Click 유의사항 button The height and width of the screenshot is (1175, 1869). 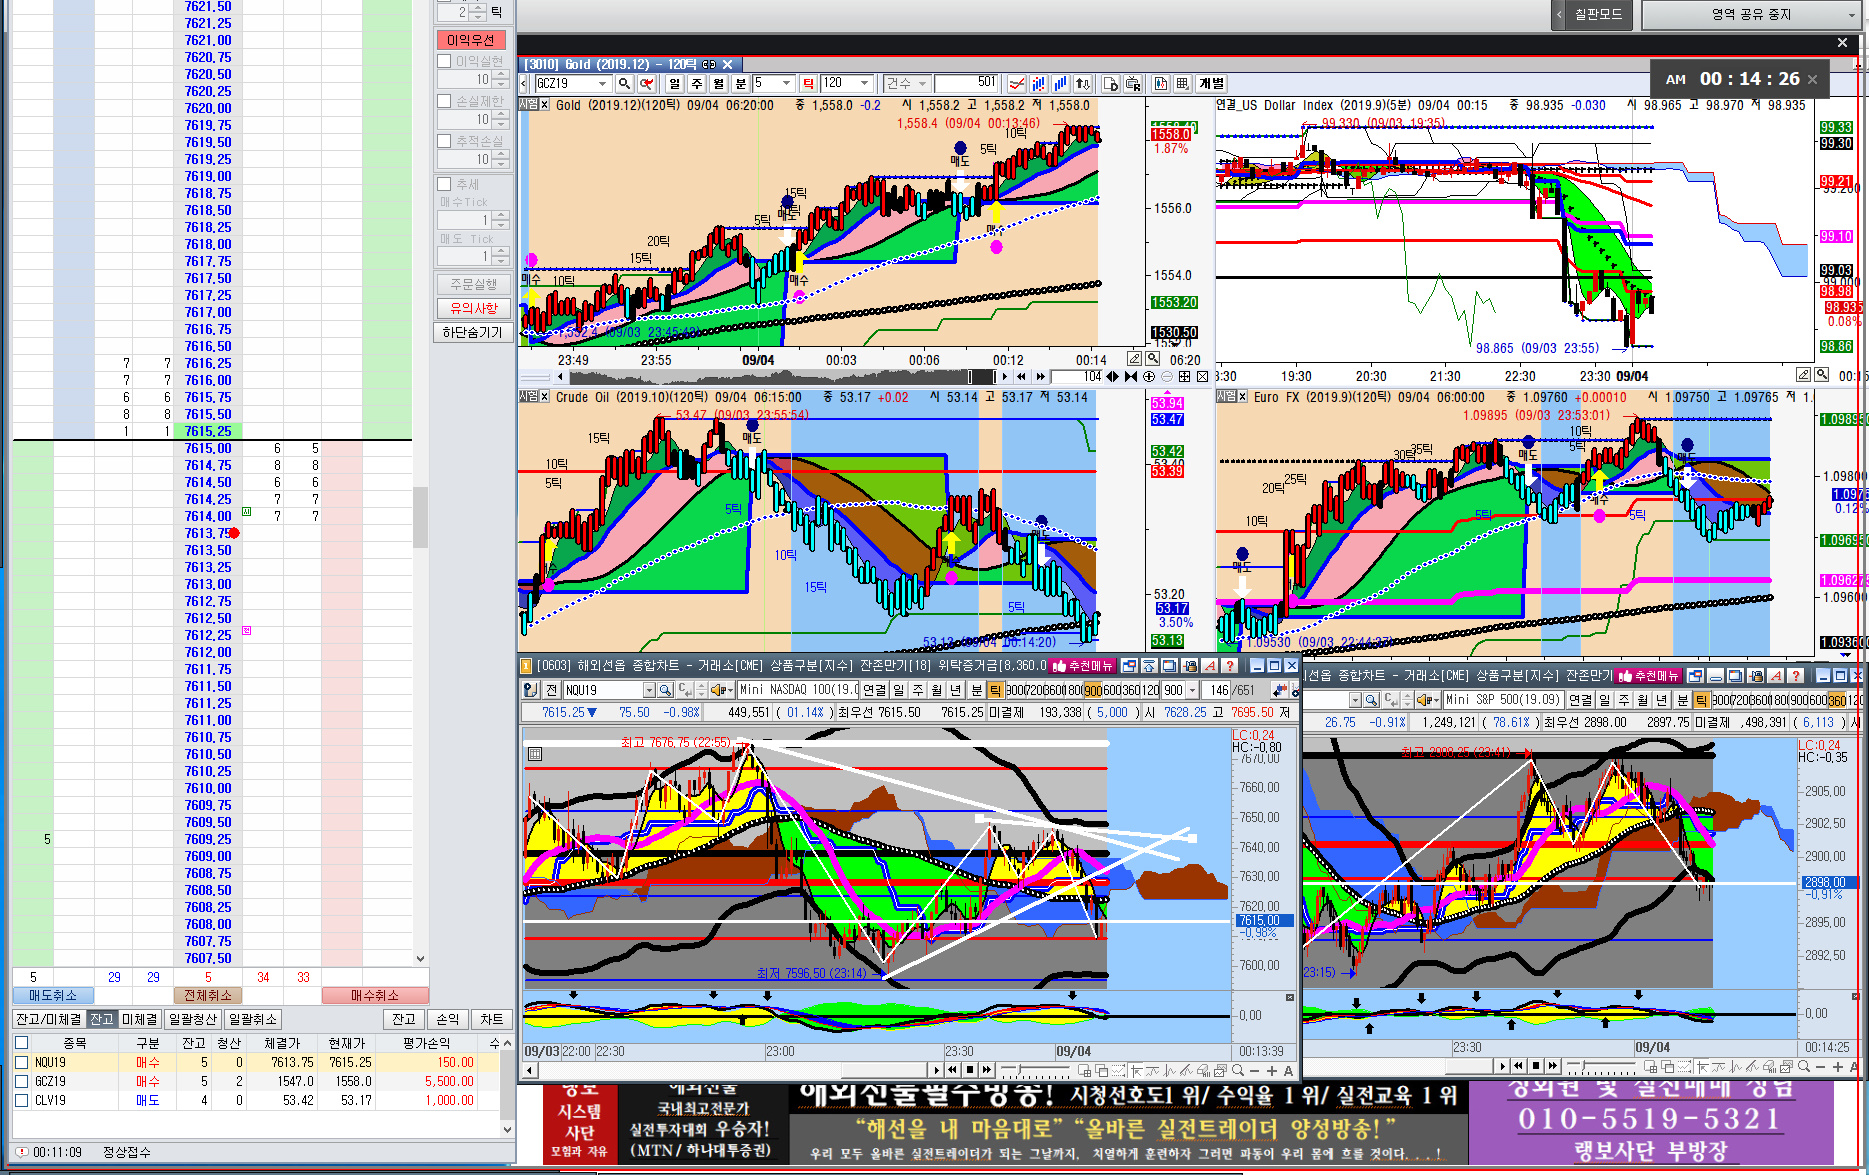[x=473, y=308]
